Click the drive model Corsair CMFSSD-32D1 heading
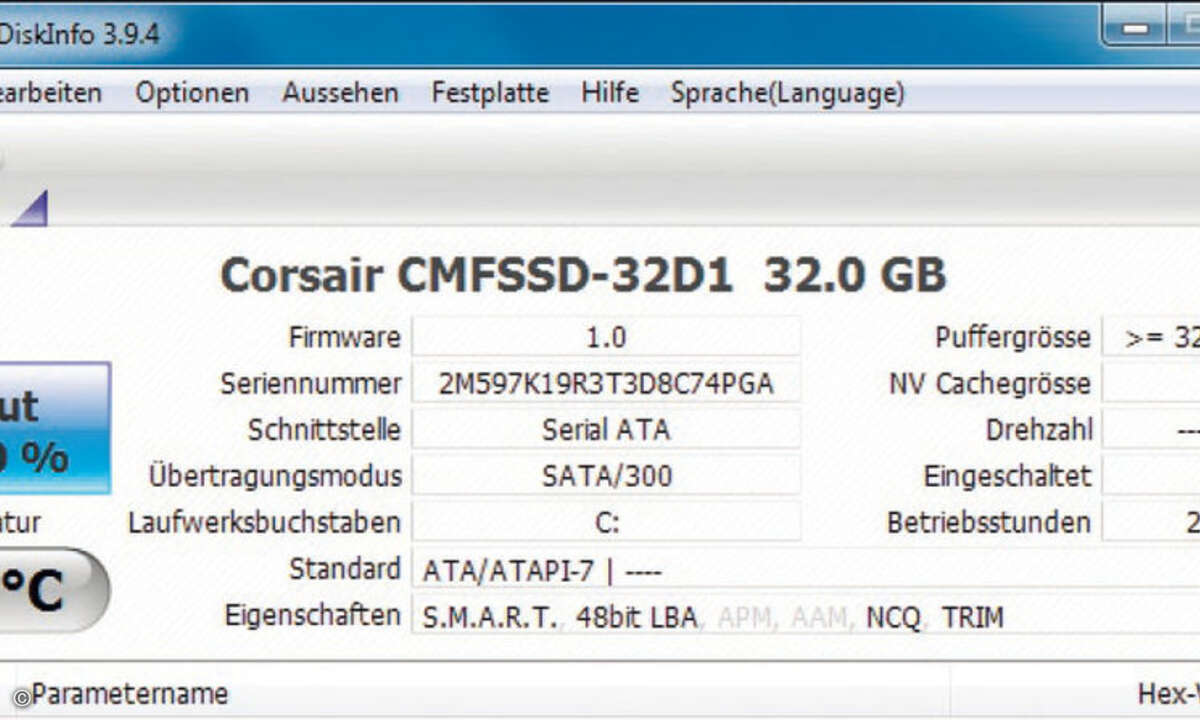 [583, 274]
